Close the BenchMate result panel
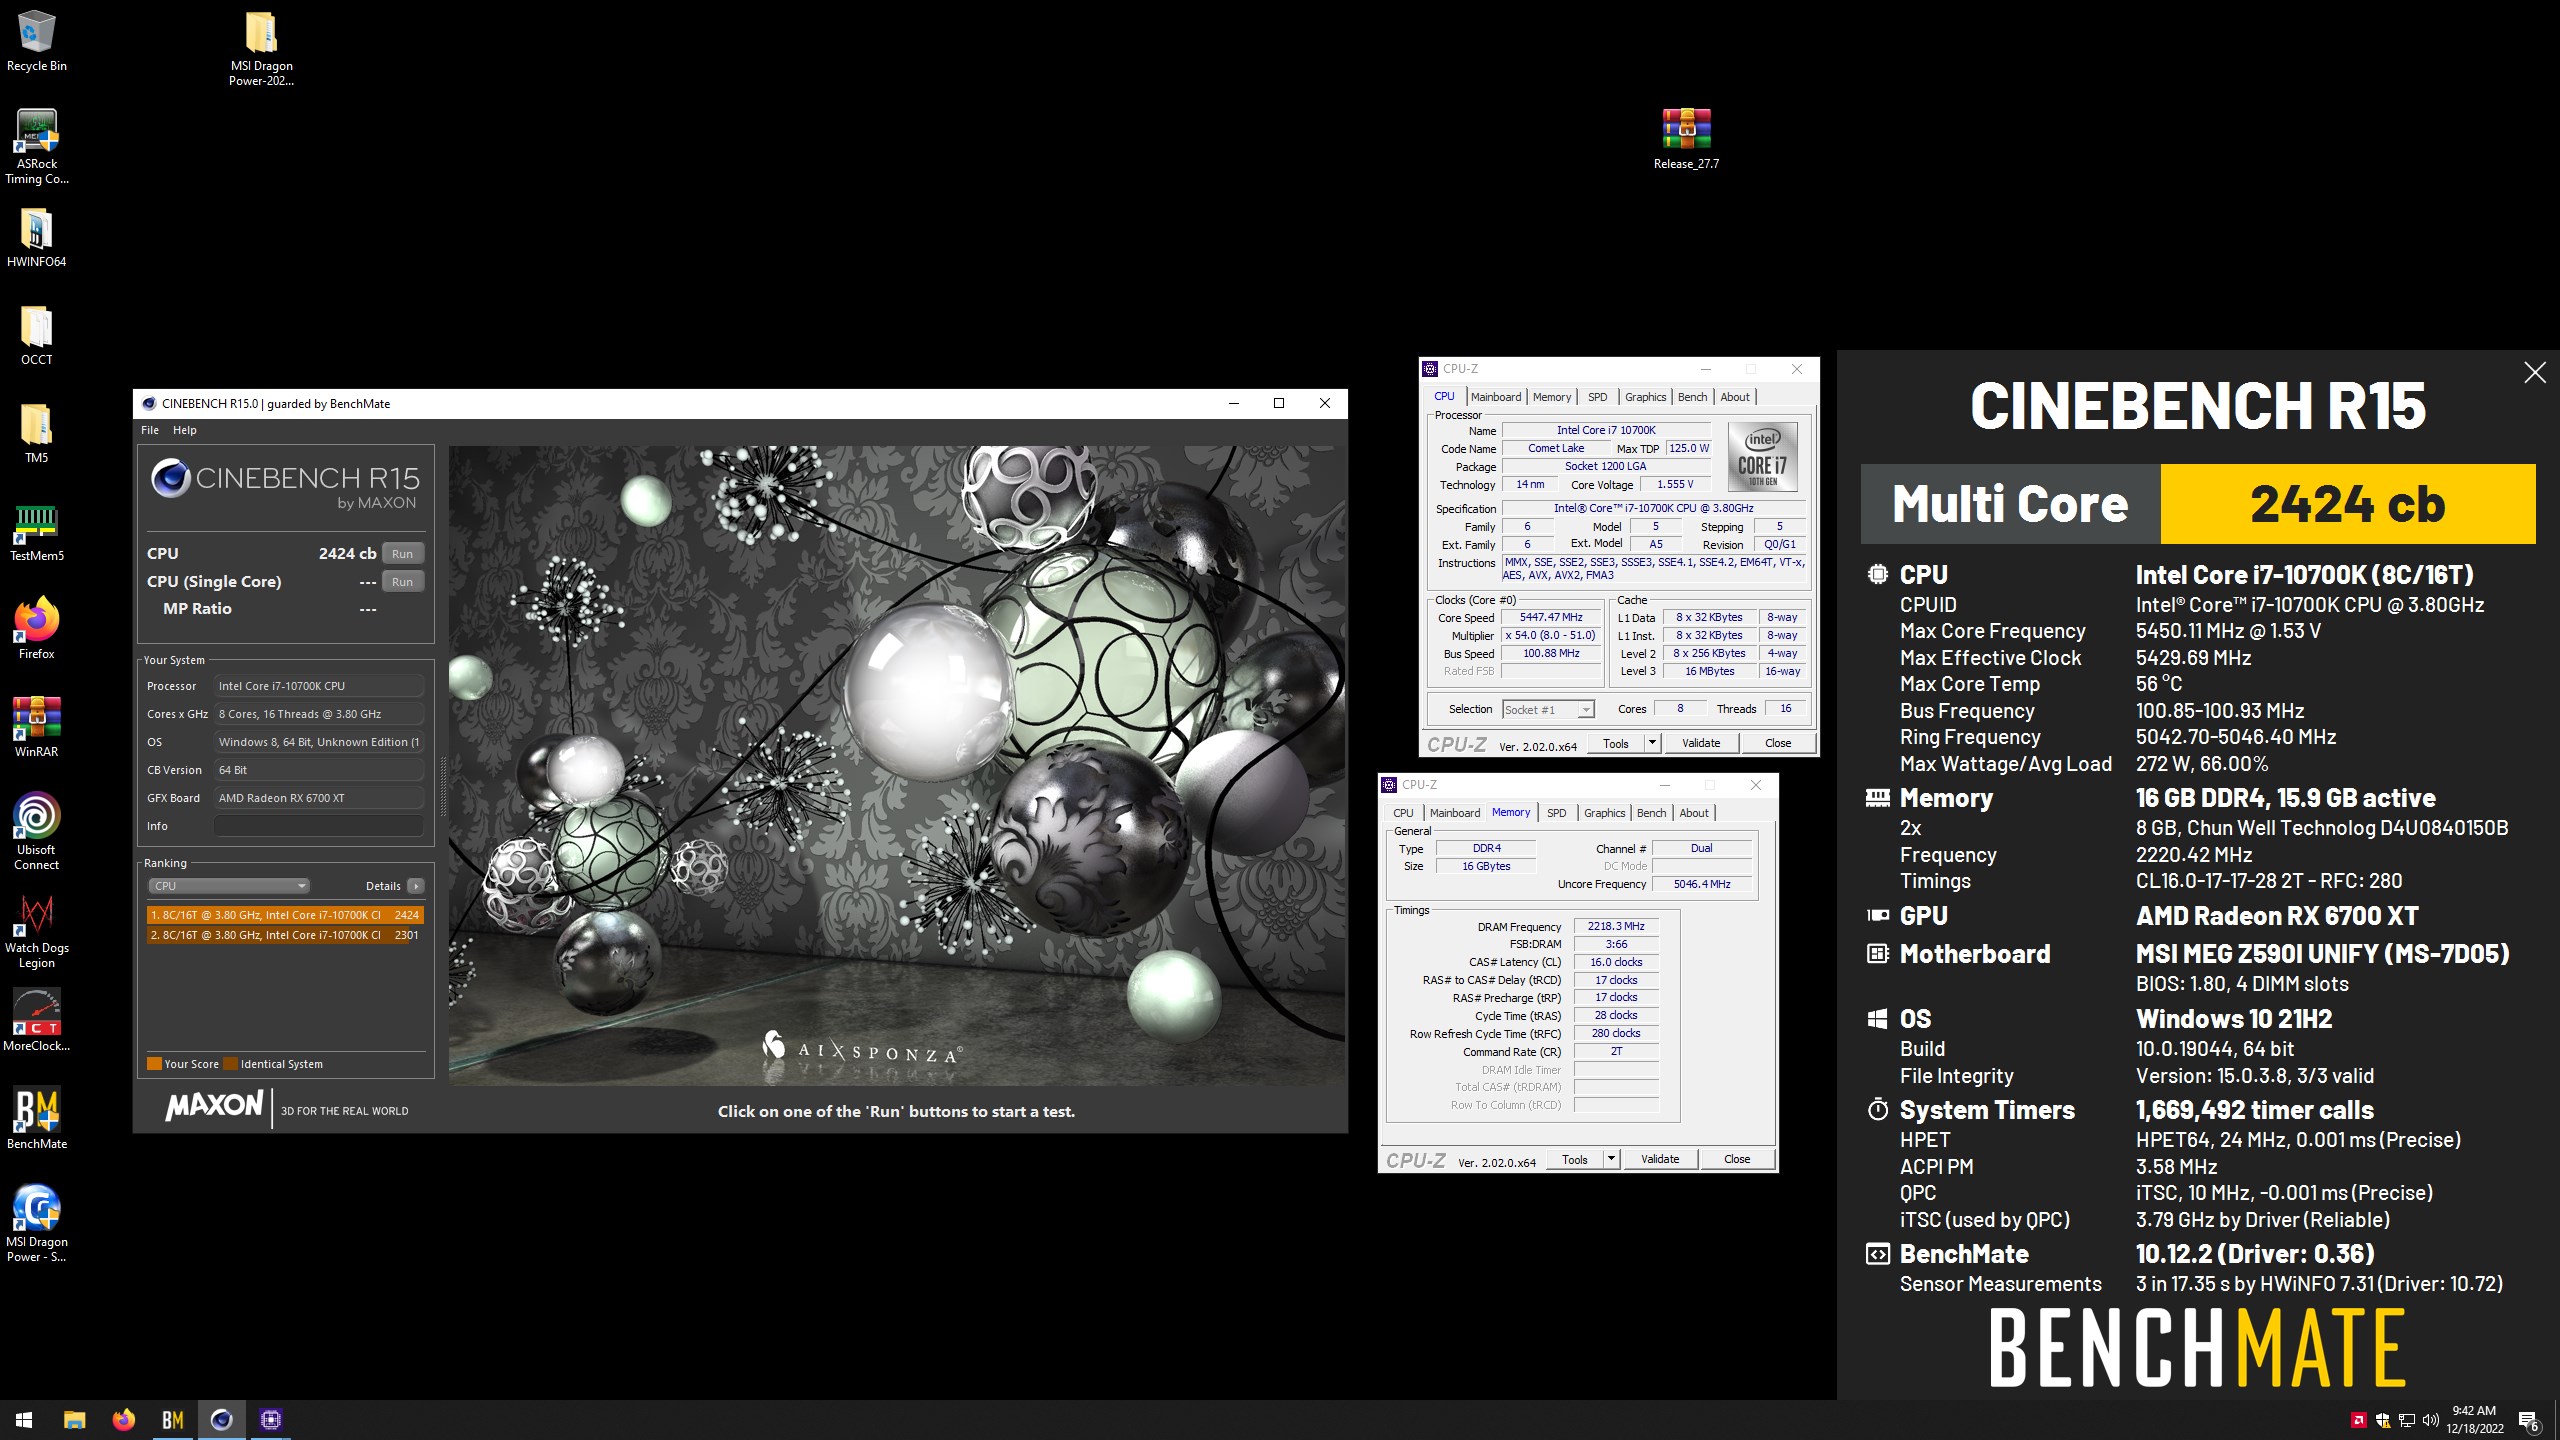2560x1440 pixels. (x=2534, y=373)
